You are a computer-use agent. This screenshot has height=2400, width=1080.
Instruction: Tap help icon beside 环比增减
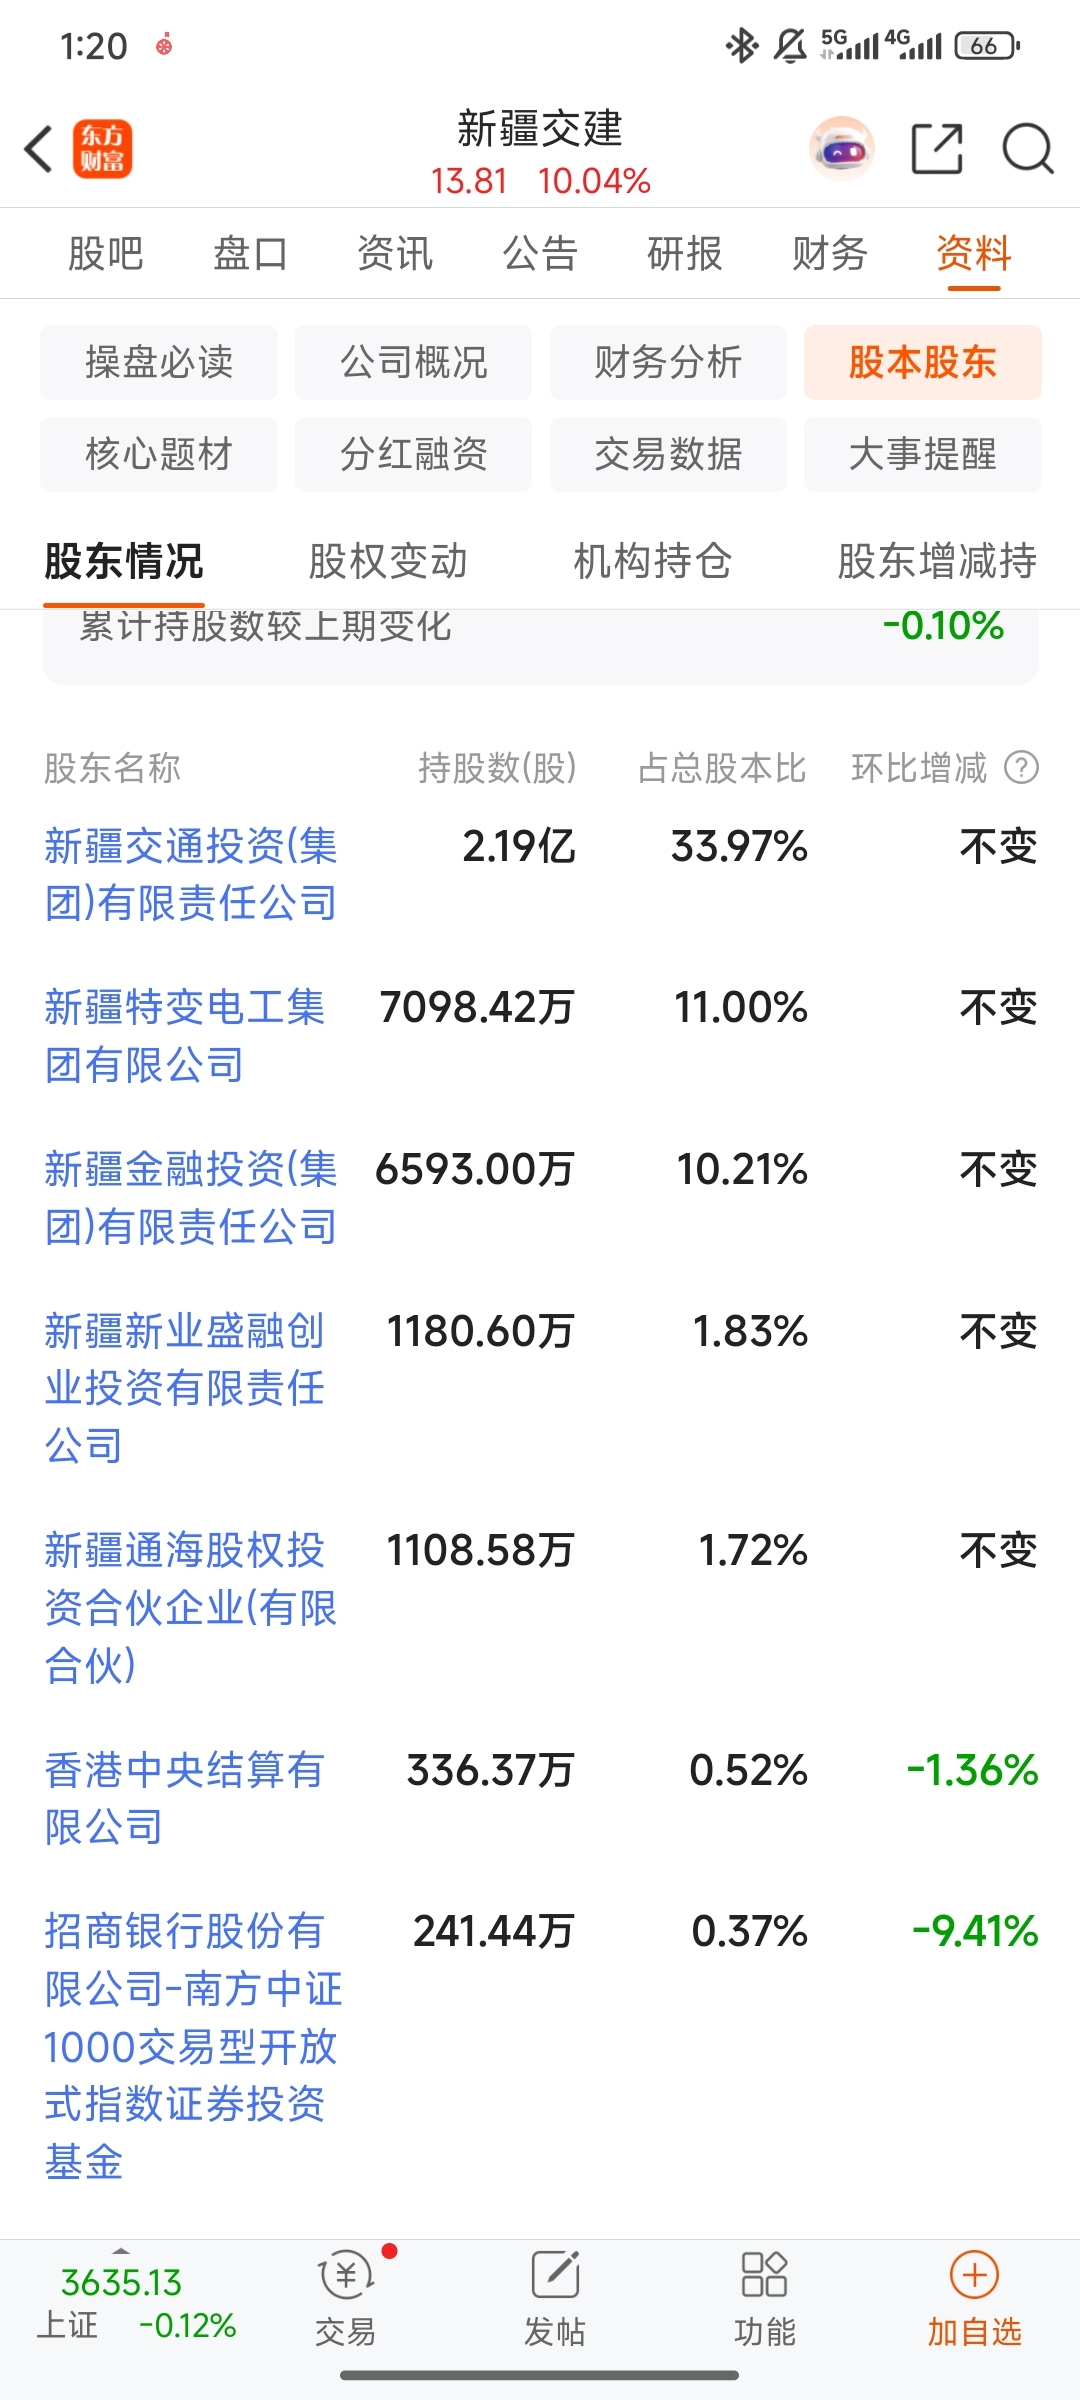[1021, 768]
